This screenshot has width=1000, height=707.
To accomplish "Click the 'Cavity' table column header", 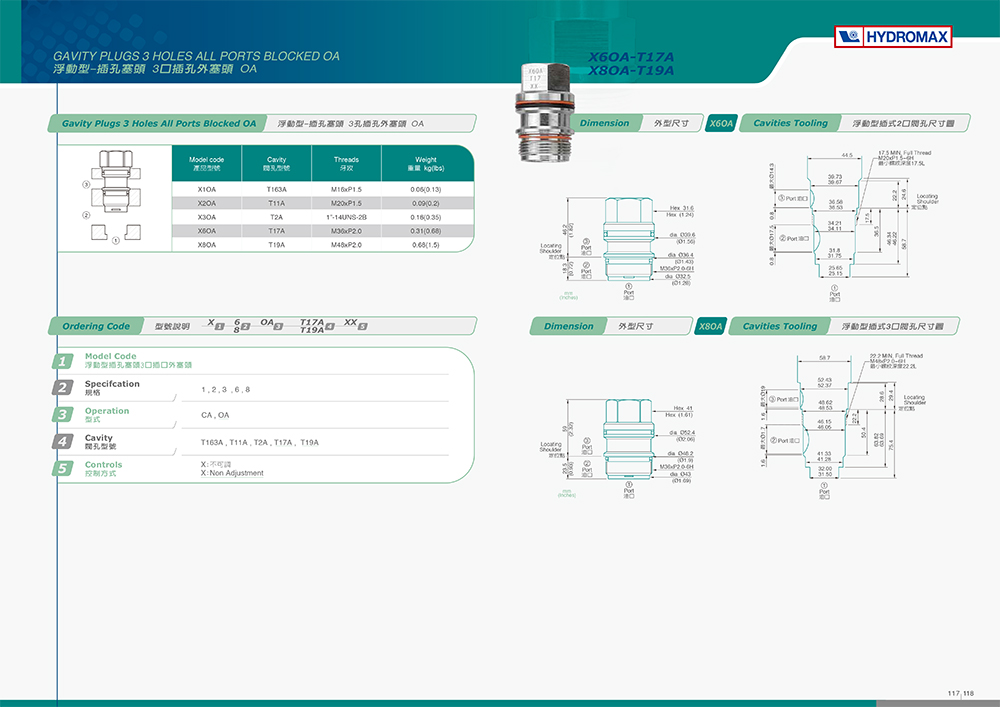I will coord(277,164).
